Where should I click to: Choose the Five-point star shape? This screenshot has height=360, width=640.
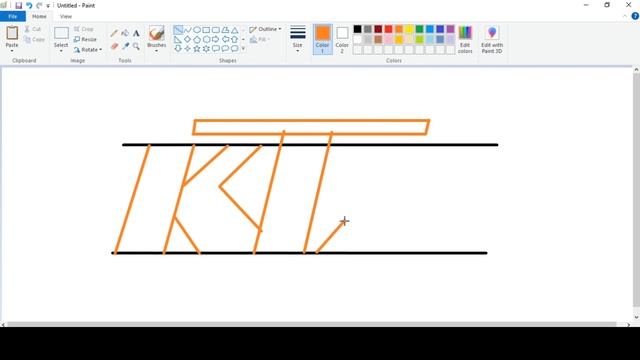197,49
